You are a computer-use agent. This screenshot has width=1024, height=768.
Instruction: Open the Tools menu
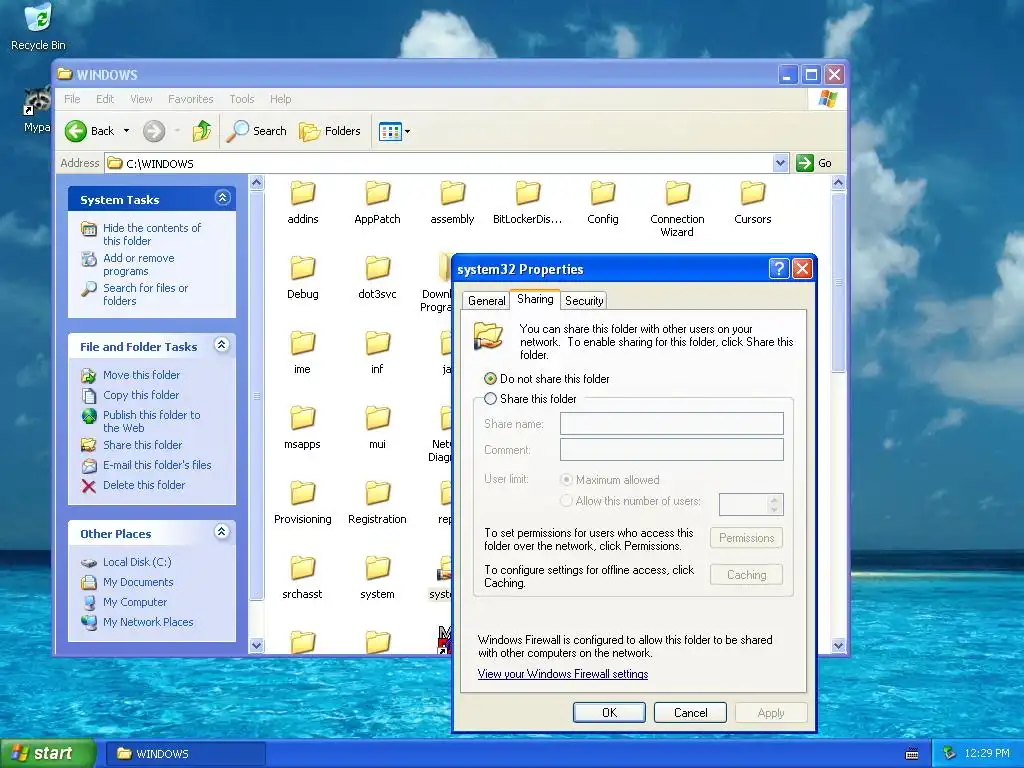(242, 99)
